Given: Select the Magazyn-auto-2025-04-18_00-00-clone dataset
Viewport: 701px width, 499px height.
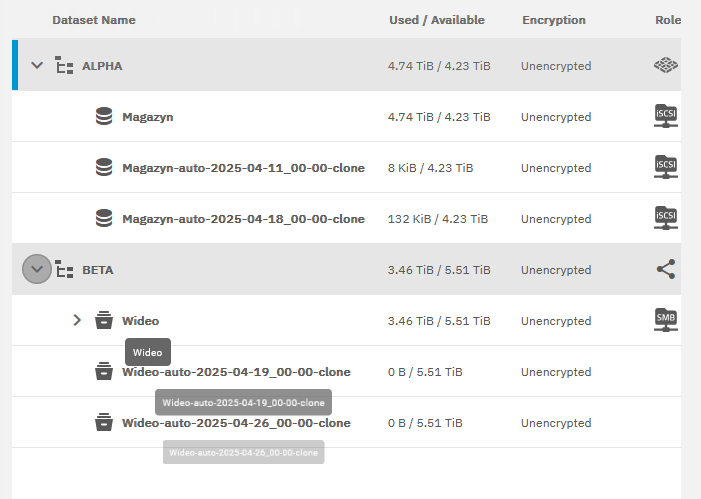Looking at the screenshot, I should 243,219.
